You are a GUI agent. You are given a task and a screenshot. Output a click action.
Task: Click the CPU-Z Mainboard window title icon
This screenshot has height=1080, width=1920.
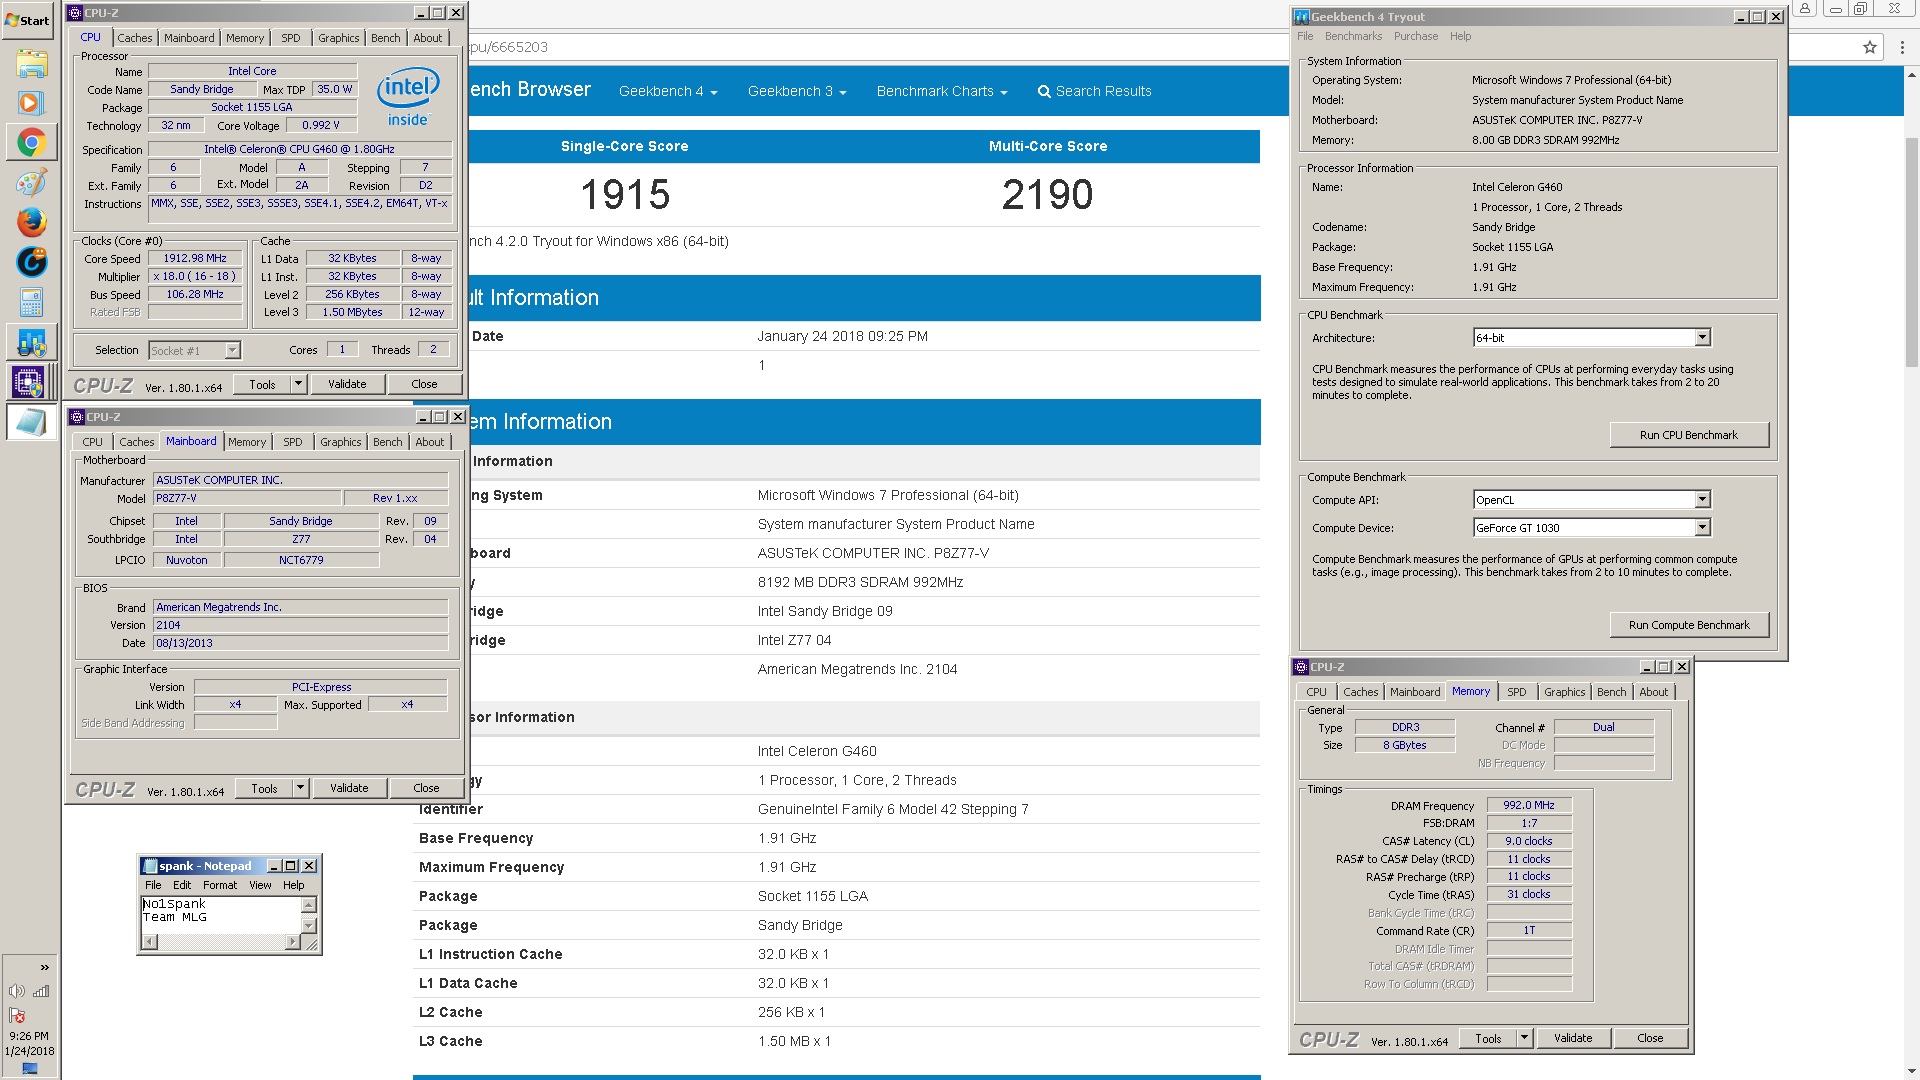(77, 417)
